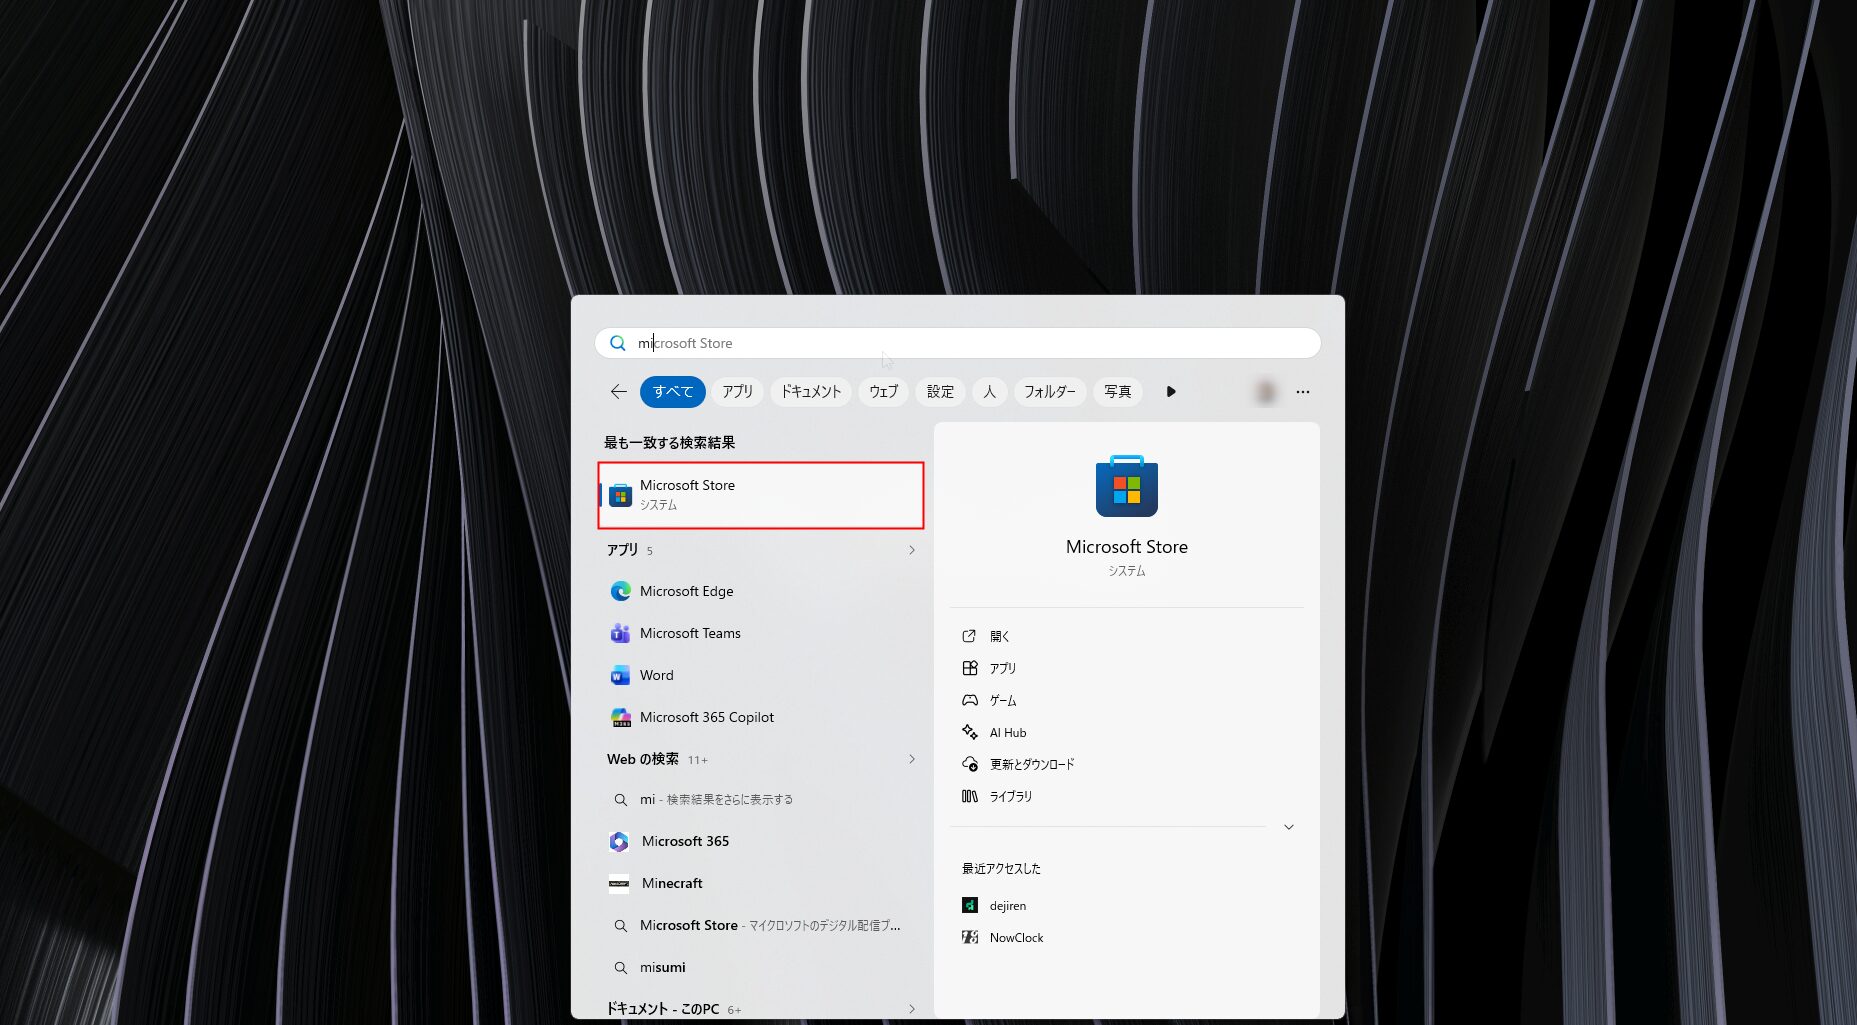1857x1025 pixels.
Task: Open 更新とダウンロード in Microsoft Store
Action: coord(1031,764)
